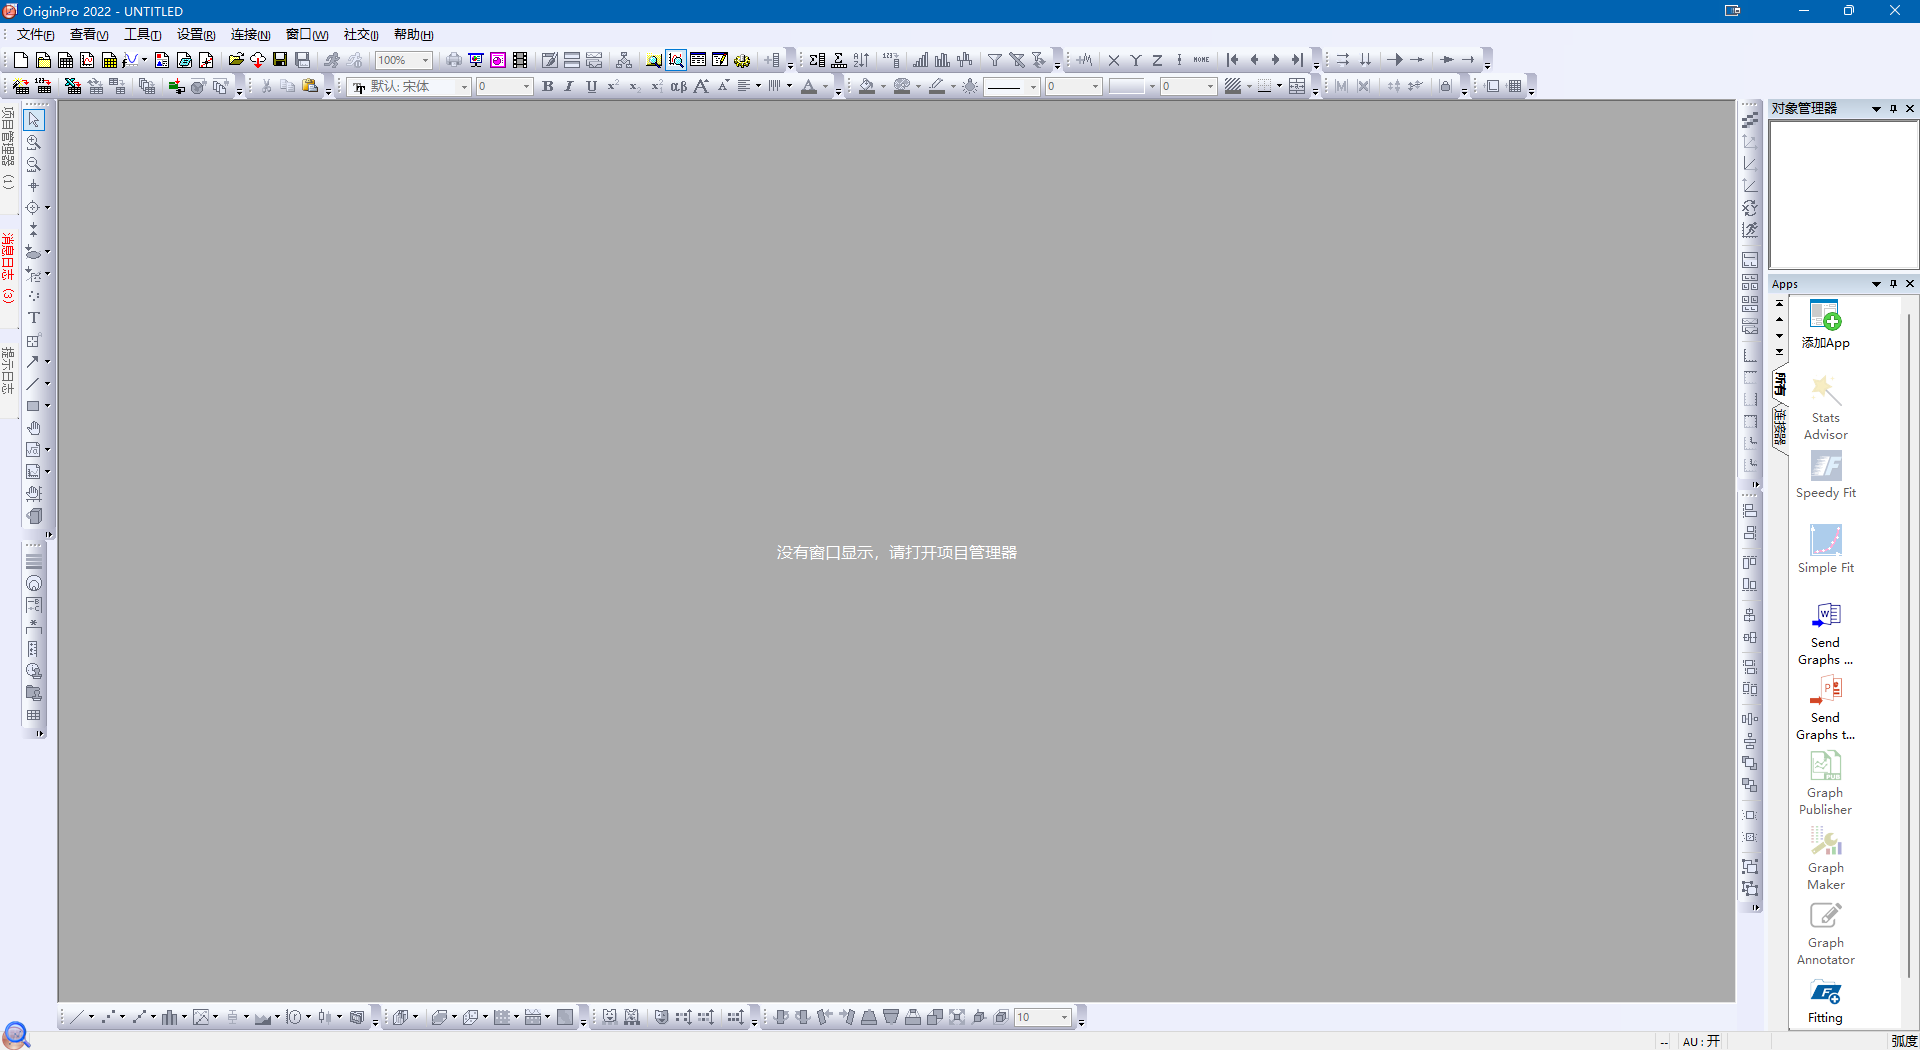Viewport: 1920px width, 1050px height.
Task: Open the Graph Publisher app
Action: click(x=1825, y=781)
